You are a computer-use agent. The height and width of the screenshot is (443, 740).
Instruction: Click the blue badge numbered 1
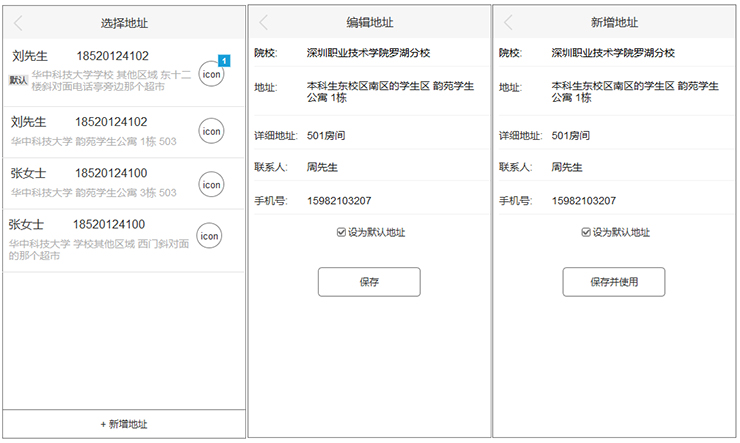[x=224, y=61]
